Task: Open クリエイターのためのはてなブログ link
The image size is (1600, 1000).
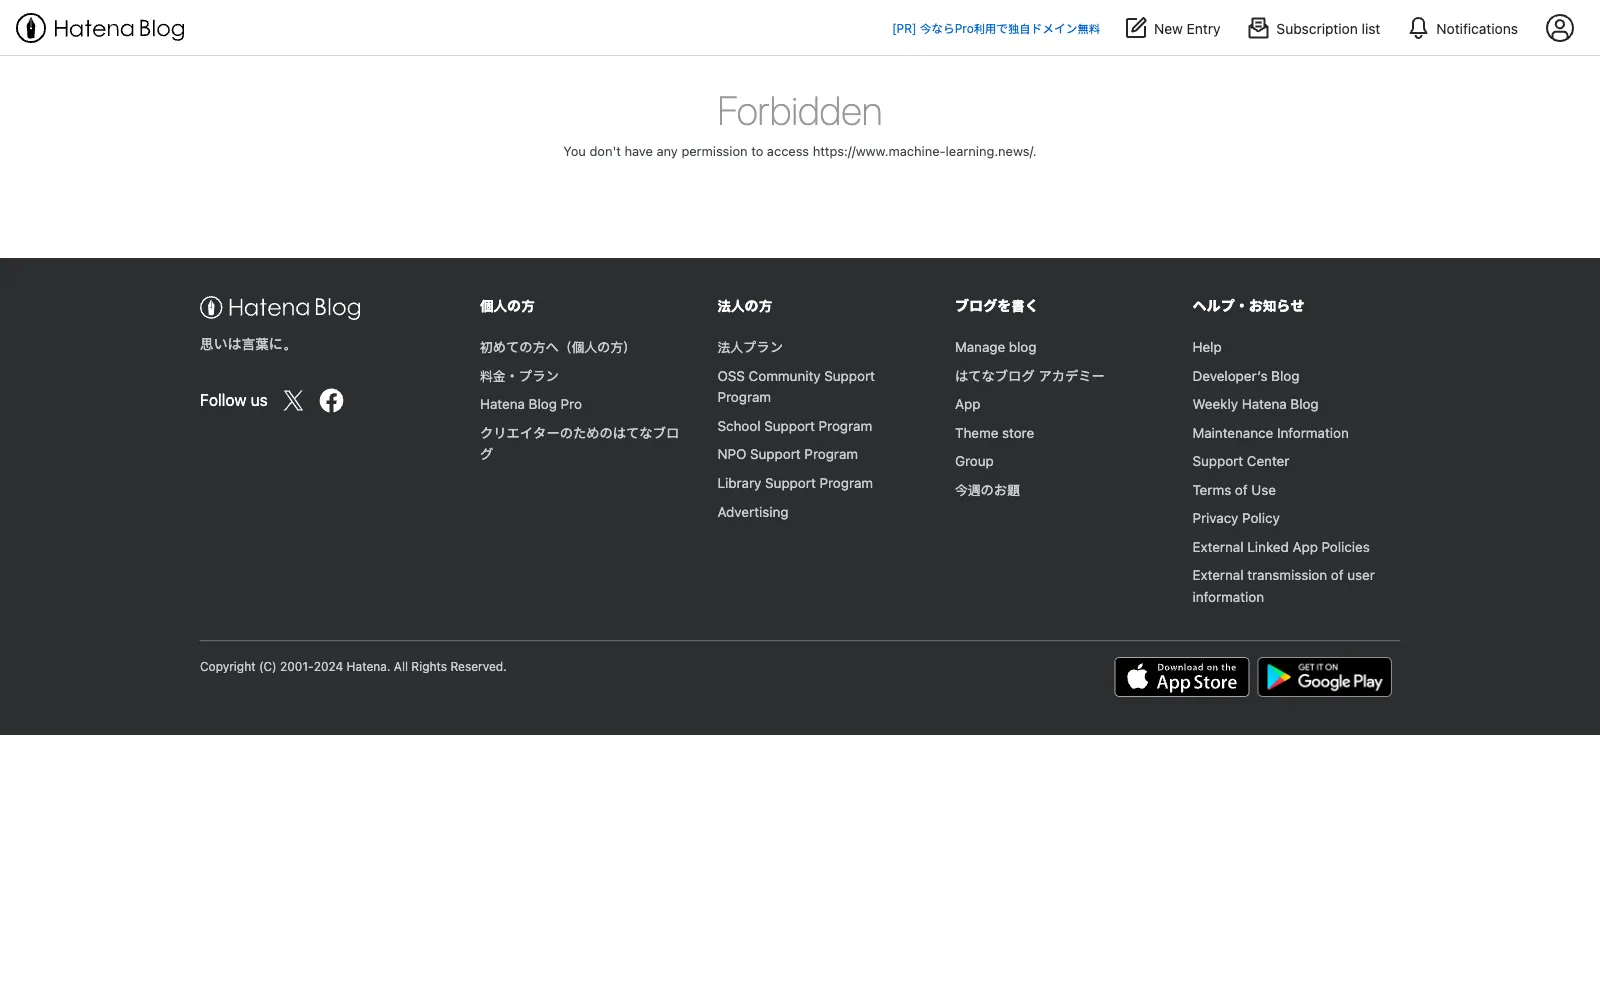Action: pyautogui.click(x=580, y=443)
